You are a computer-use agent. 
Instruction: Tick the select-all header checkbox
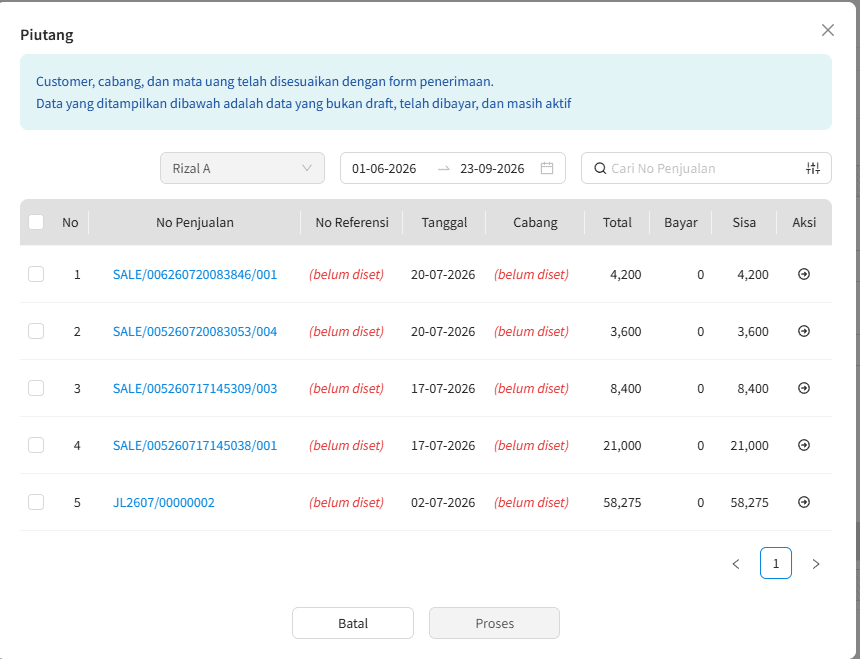36,222
